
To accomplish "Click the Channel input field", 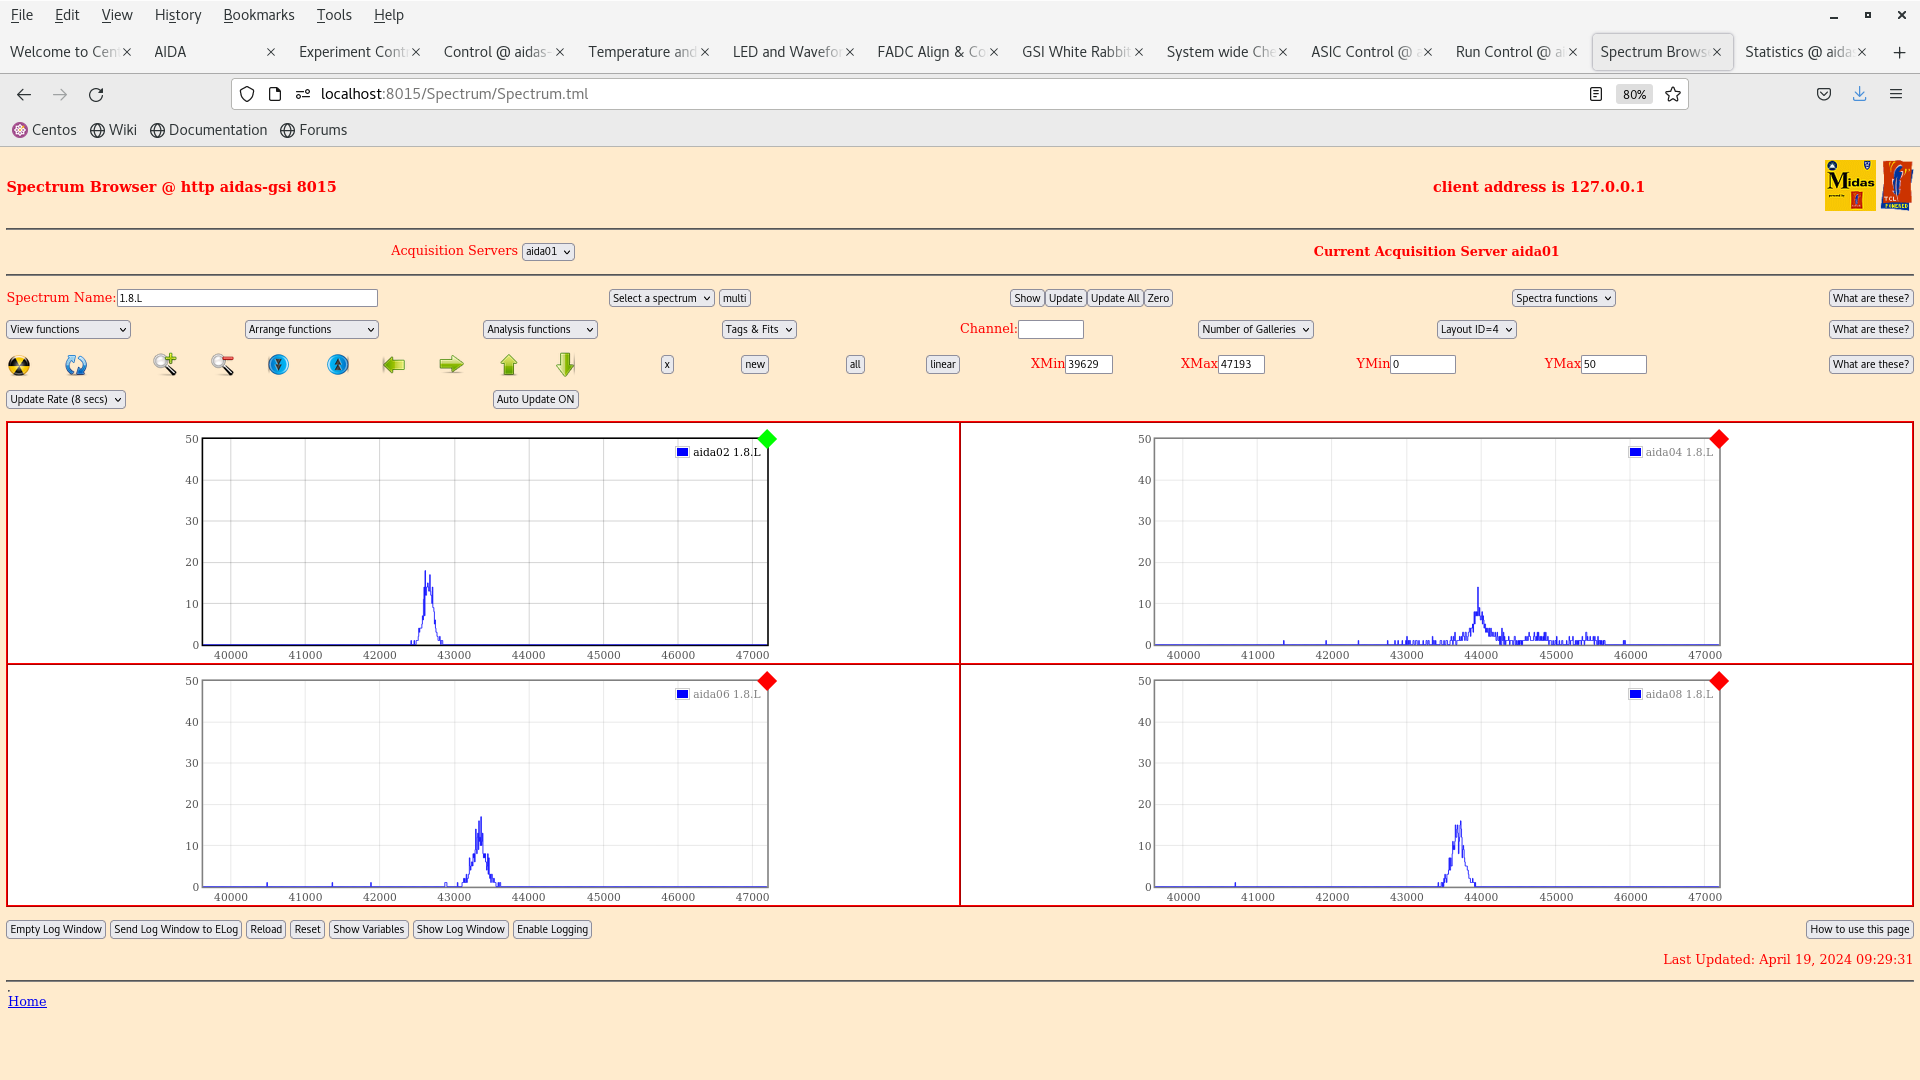I will [1051, 329].
